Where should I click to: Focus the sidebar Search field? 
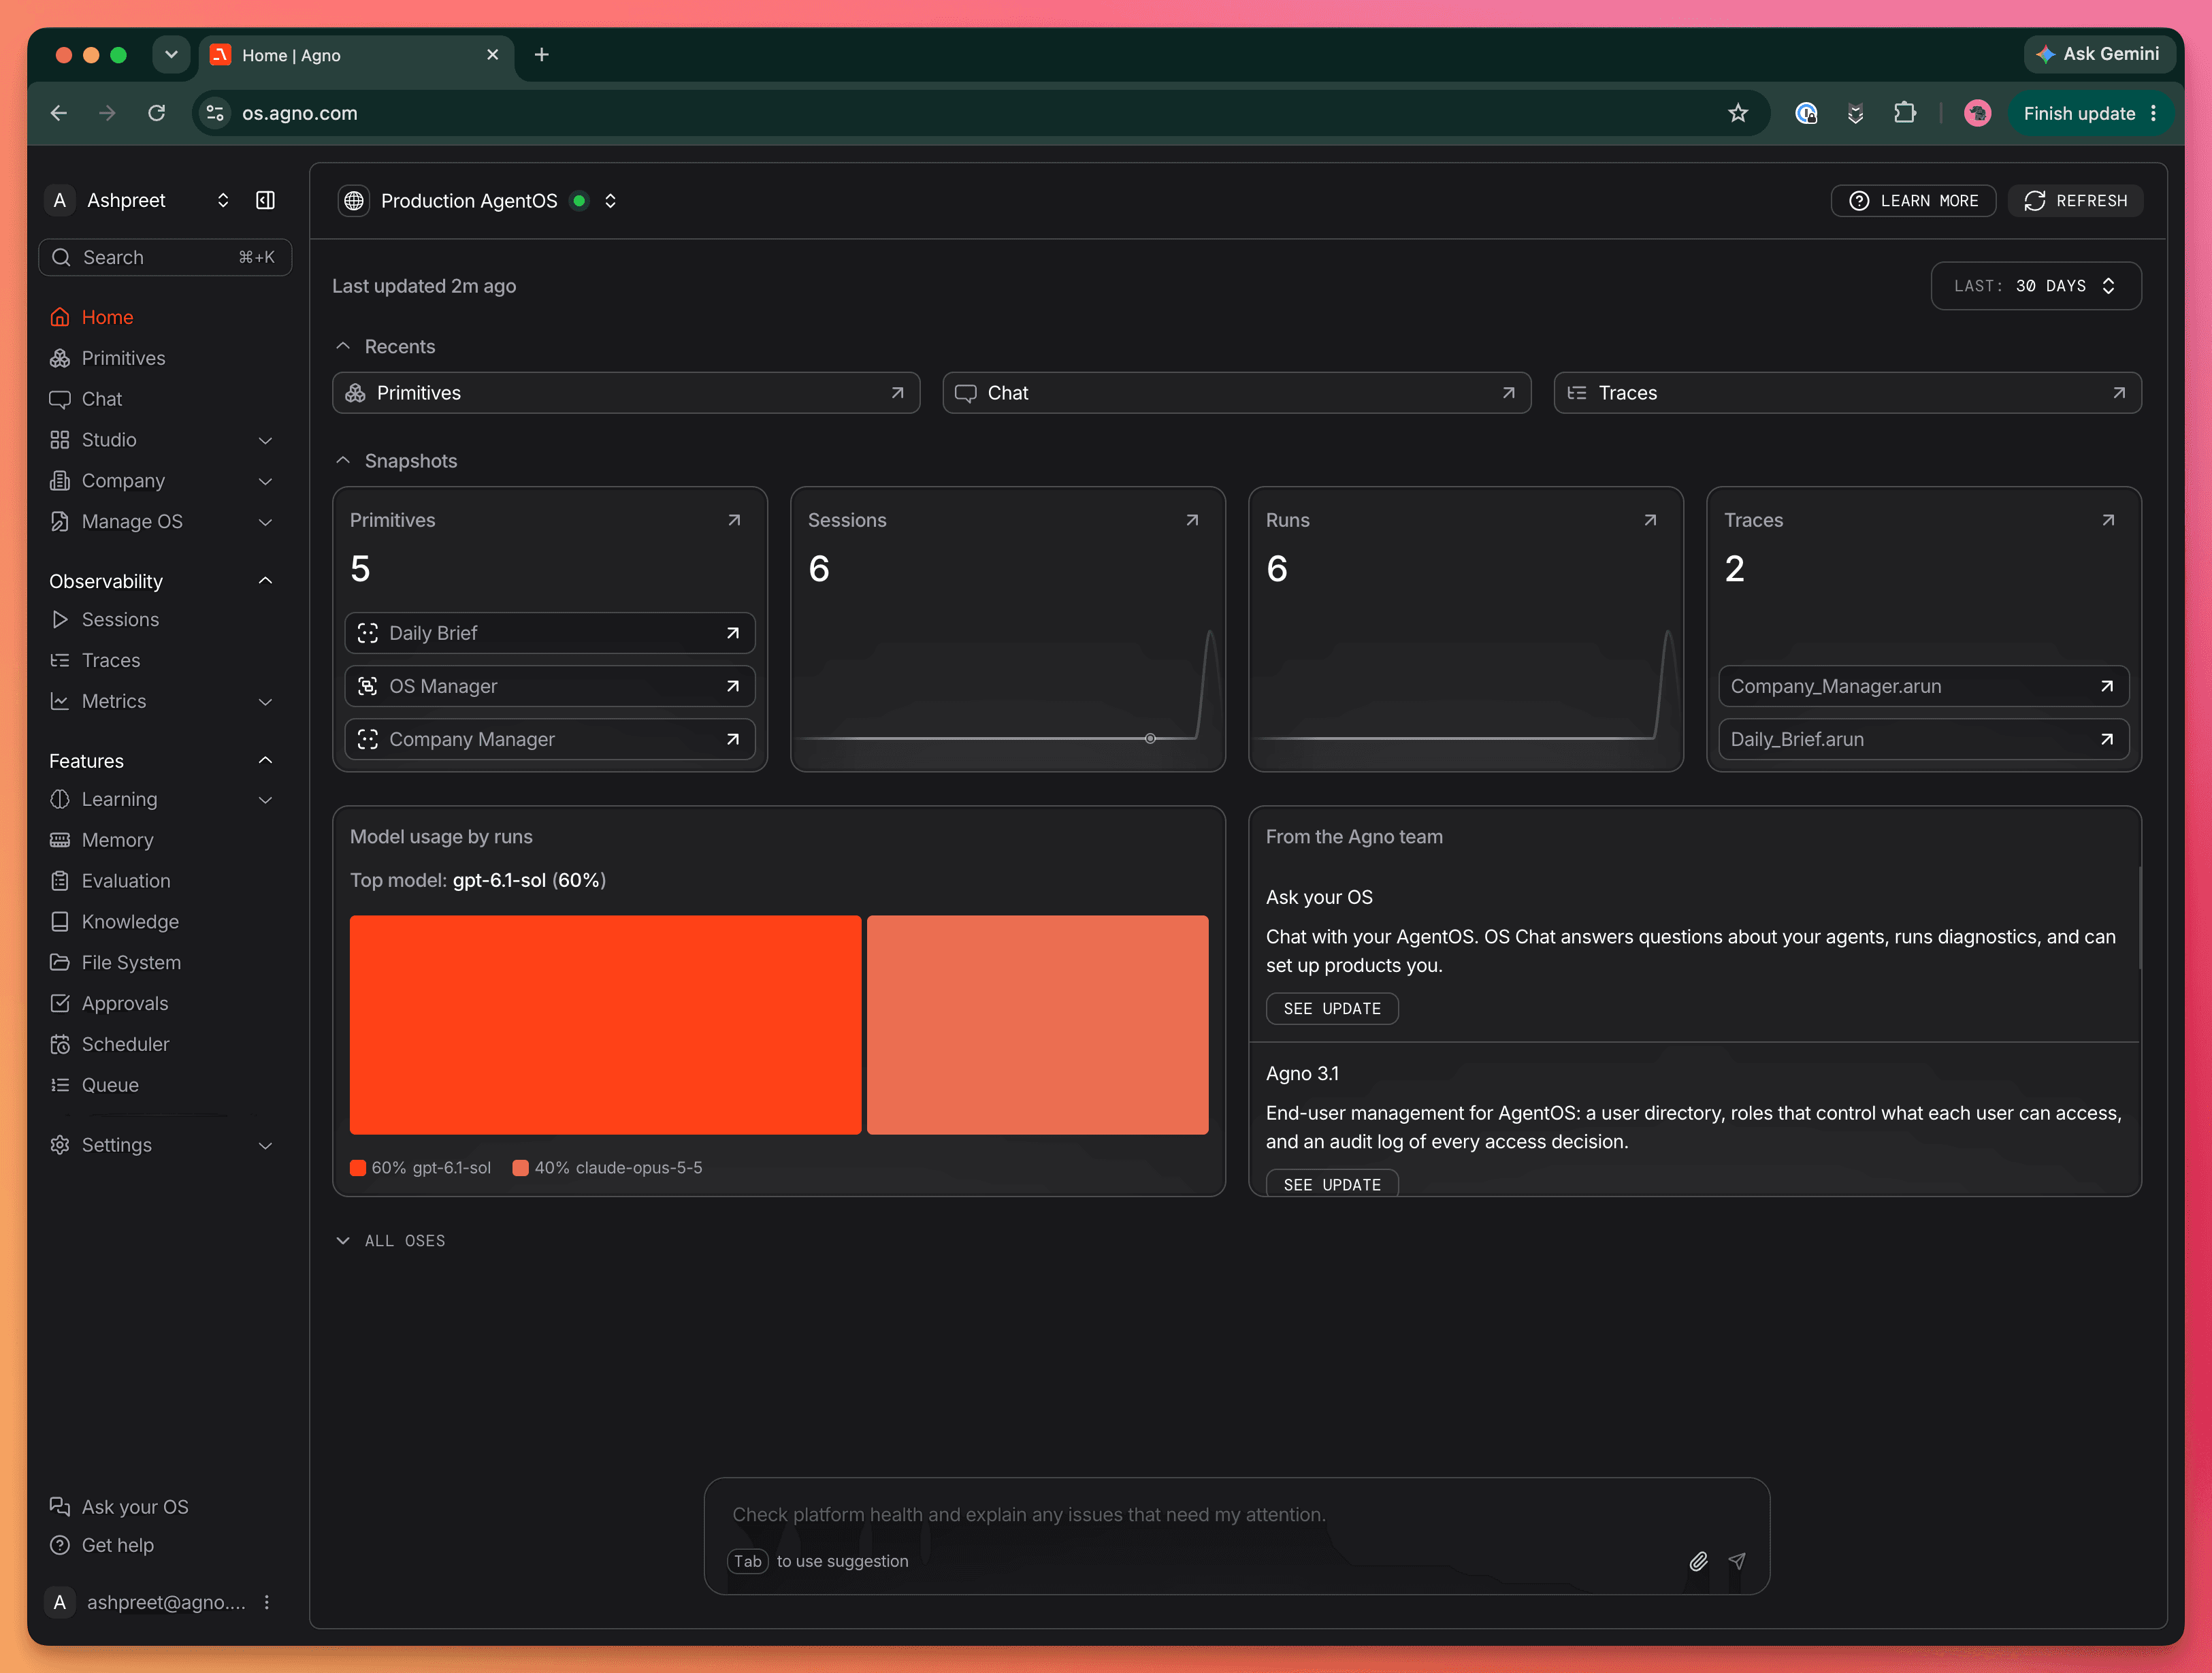[165, 257]
